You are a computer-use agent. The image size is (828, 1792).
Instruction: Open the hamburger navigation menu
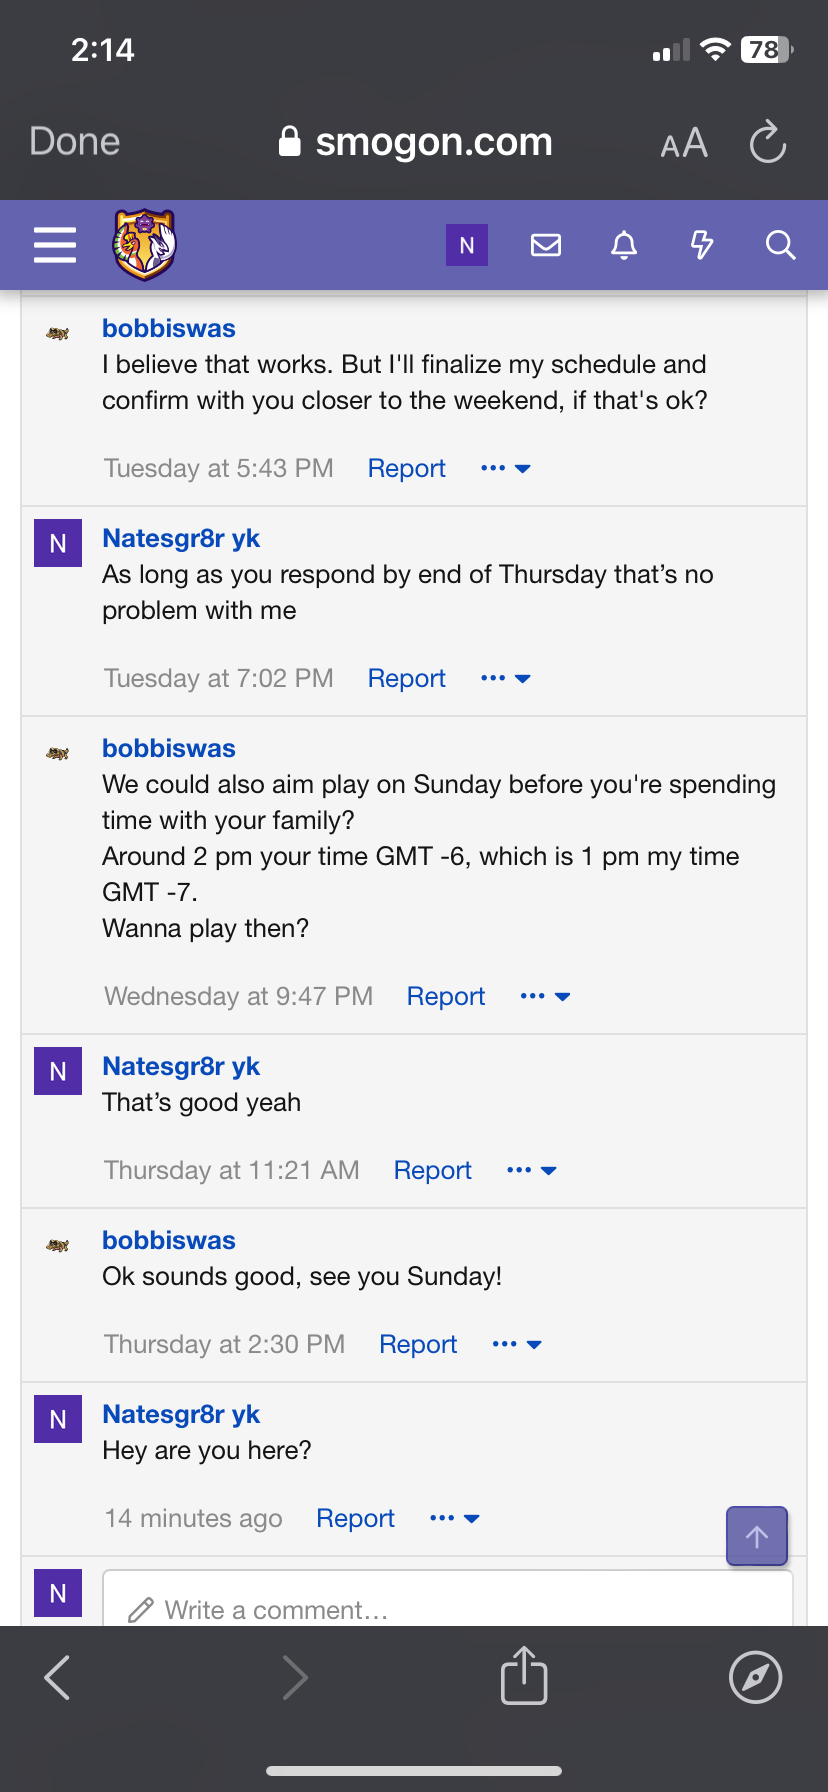coord(55,245)
